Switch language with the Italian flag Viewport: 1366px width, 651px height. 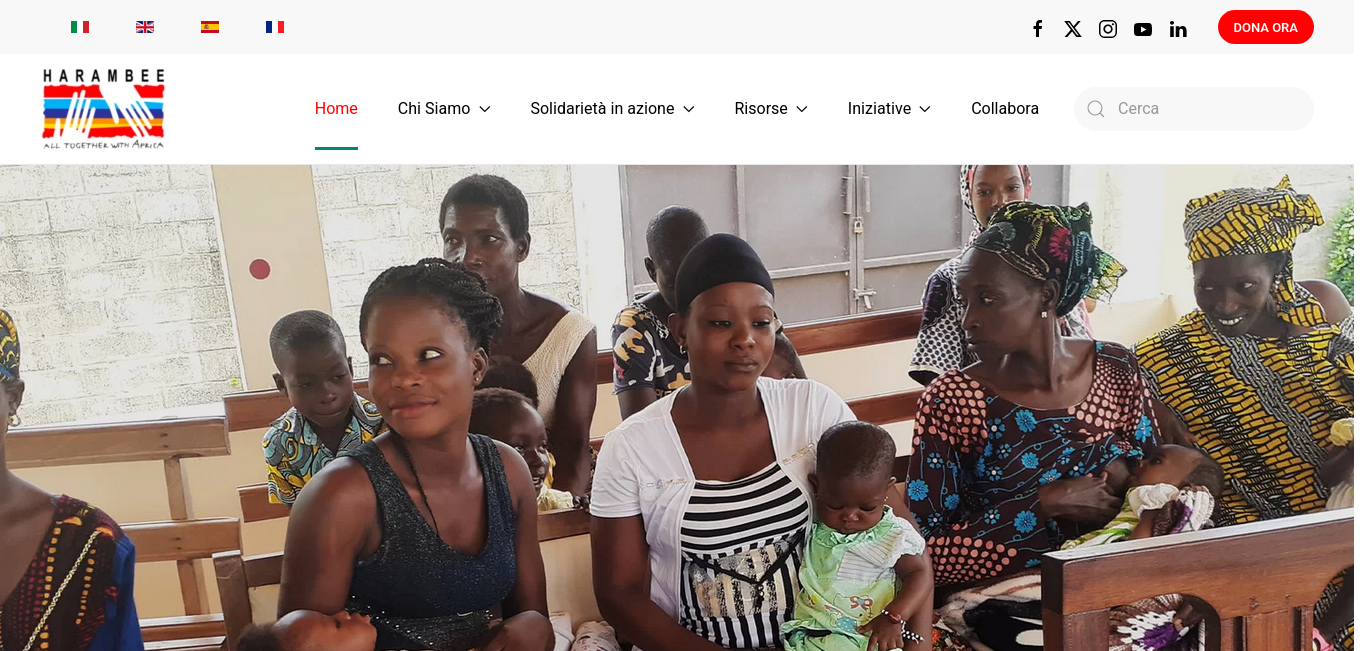pos(80,27)
